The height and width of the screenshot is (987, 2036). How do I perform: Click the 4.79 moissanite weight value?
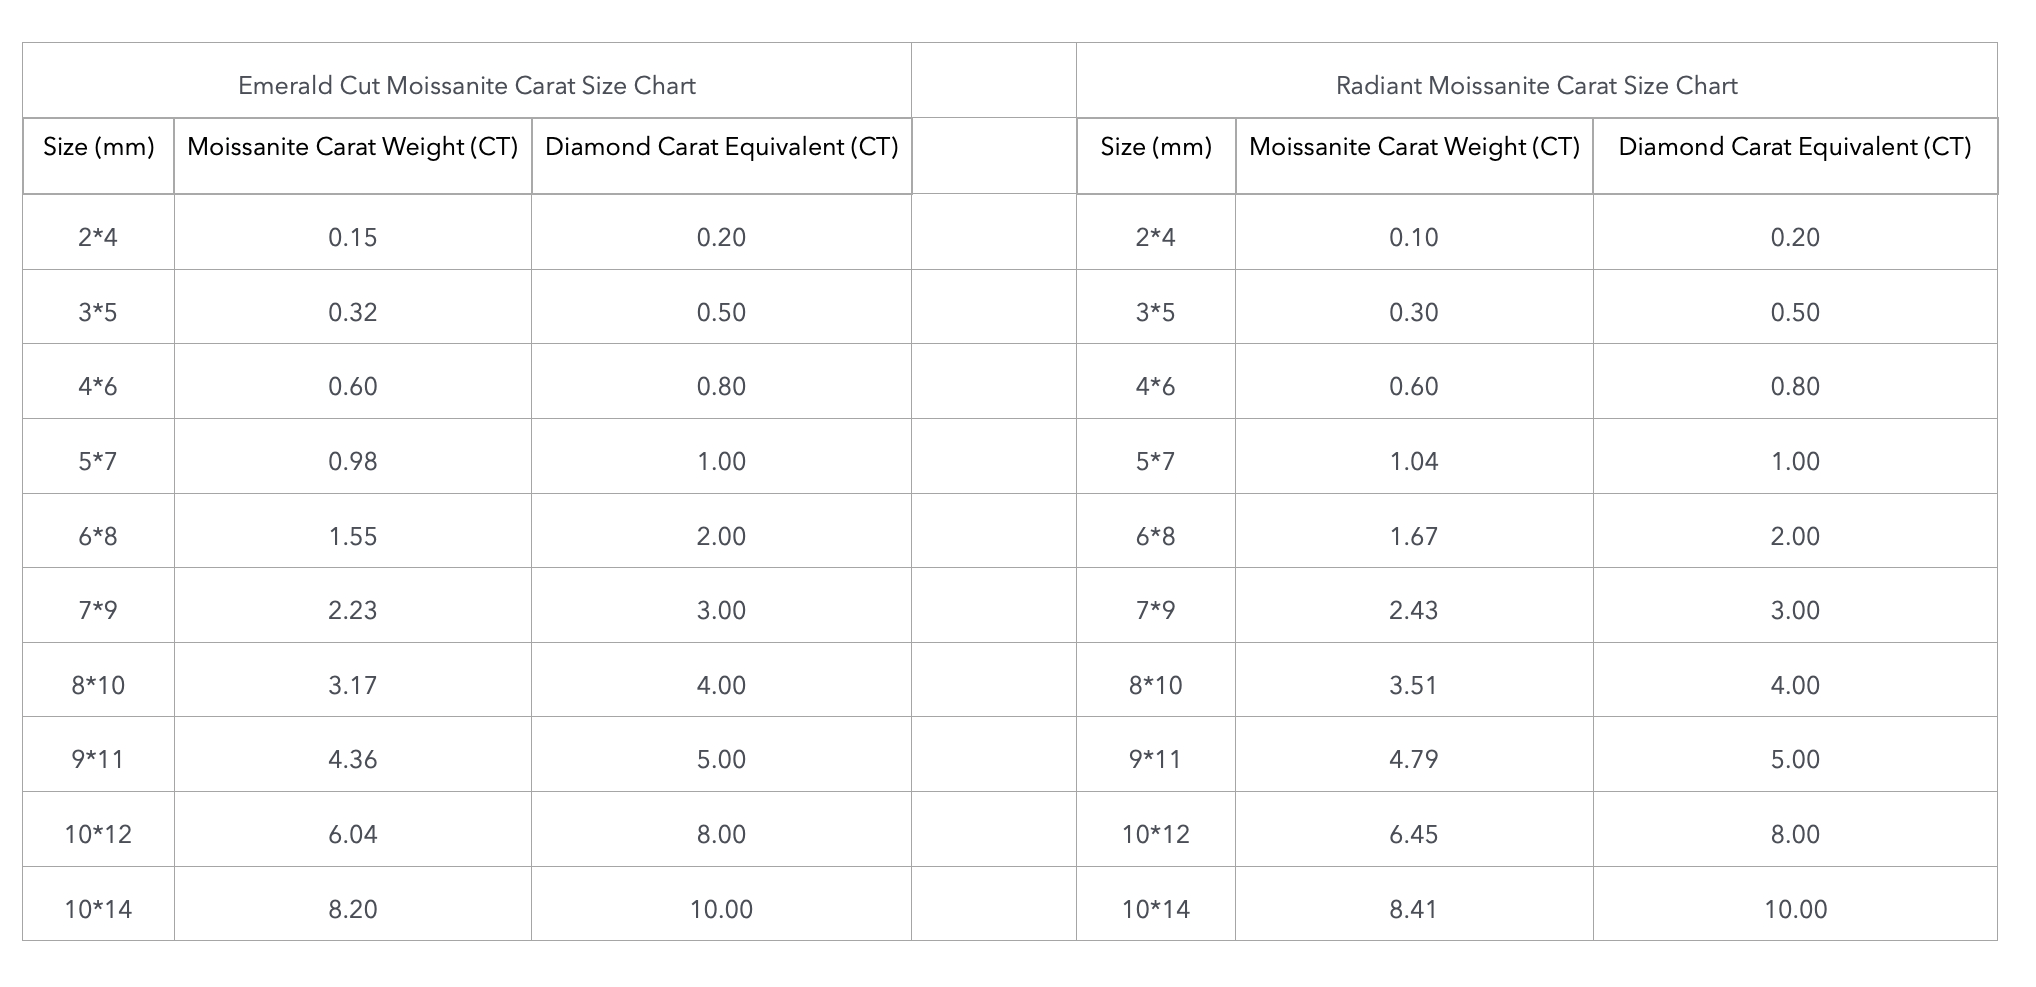[1413, 759]
